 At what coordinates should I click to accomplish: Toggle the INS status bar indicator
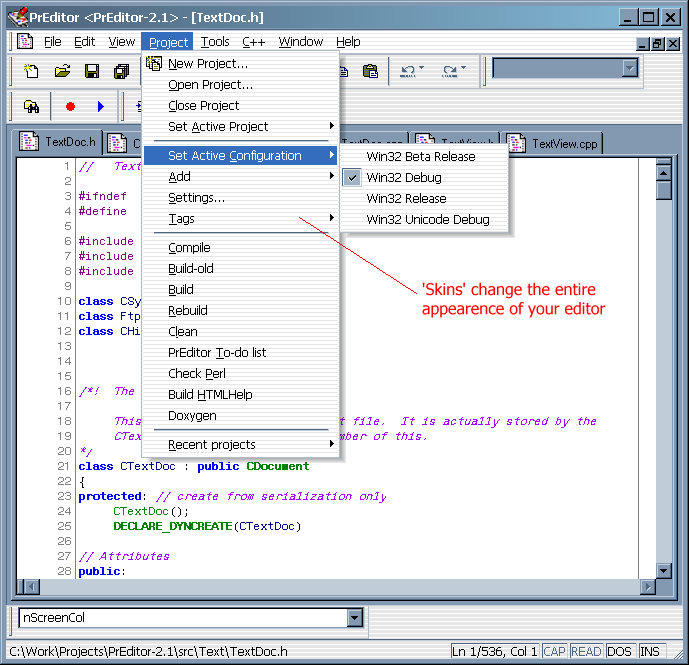650,651
